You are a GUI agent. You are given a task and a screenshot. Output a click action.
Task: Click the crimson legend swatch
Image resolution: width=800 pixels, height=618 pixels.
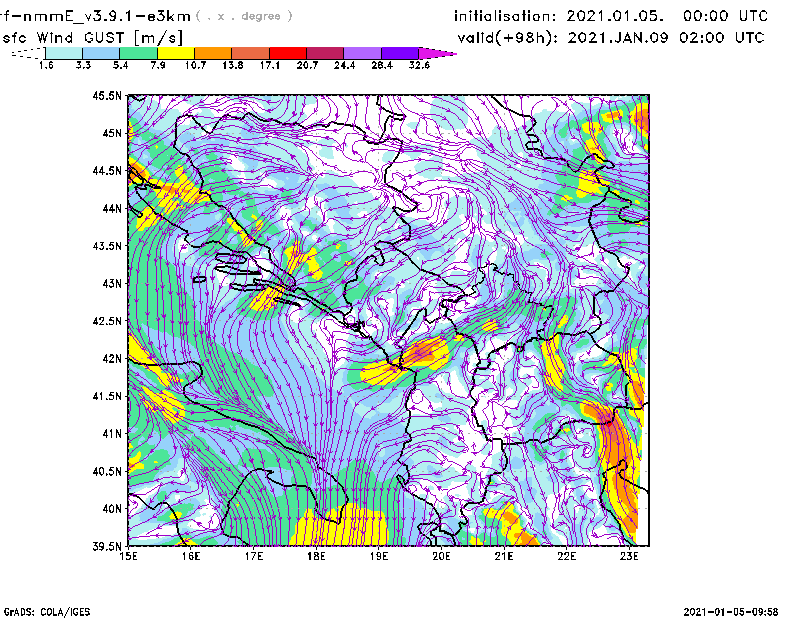(x=325, y=53)
